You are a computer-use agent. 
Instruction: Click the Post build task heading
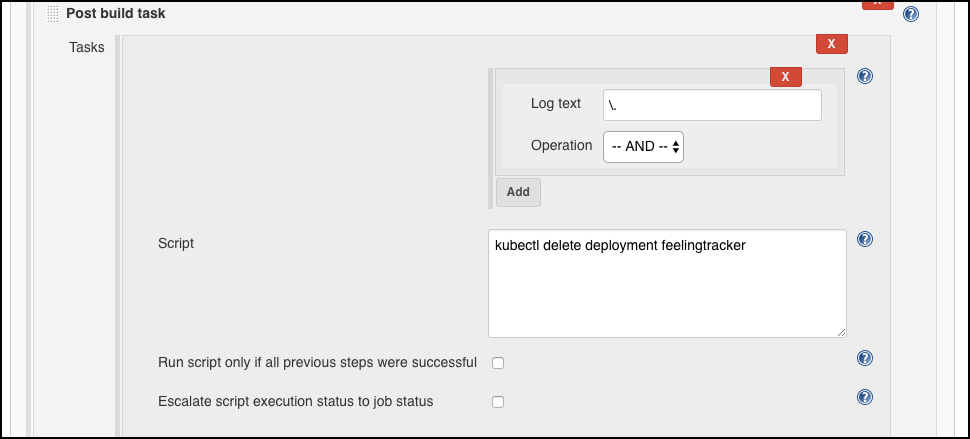click(116, 13)
